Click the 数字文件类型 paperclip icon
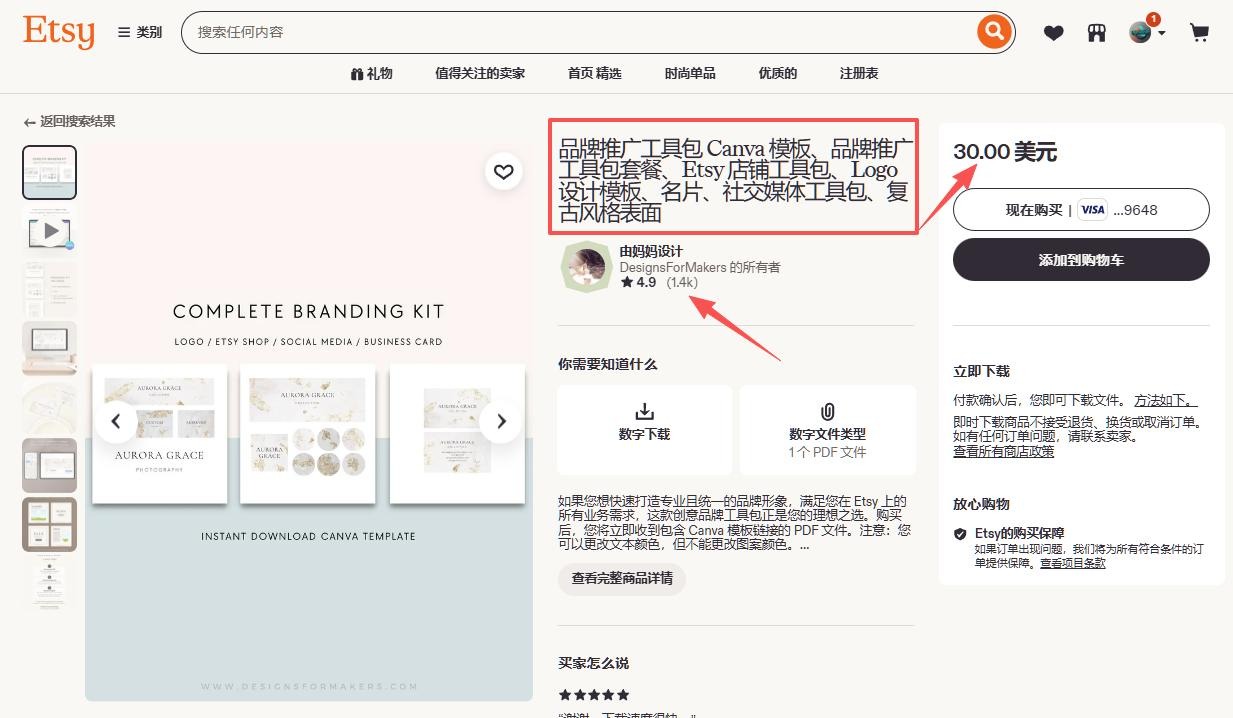This screenshot has height=718, width=1233. tap(827, 411)
